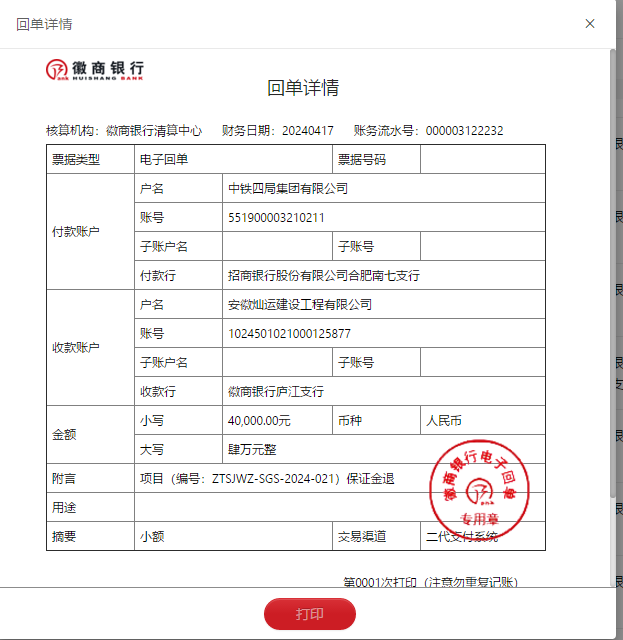Click the 电子回单 receipt type cell
The height and width of the screenshot is (640, 623).
164,159
